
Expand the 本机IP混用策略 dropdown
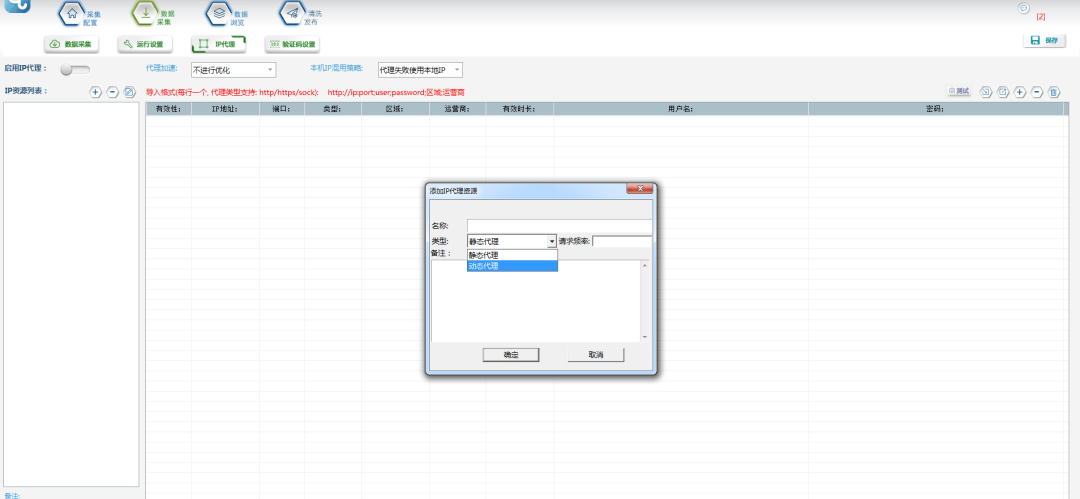[x=419, y=70]
